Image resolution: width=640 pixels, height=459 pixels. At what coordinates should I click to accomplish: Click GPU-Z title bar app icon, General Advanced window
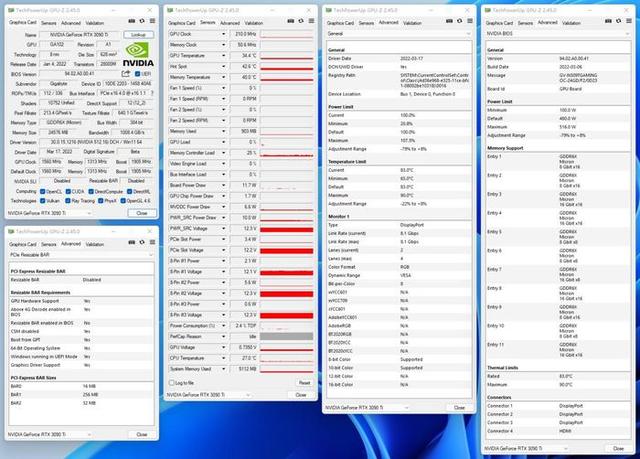coord(329,10)
